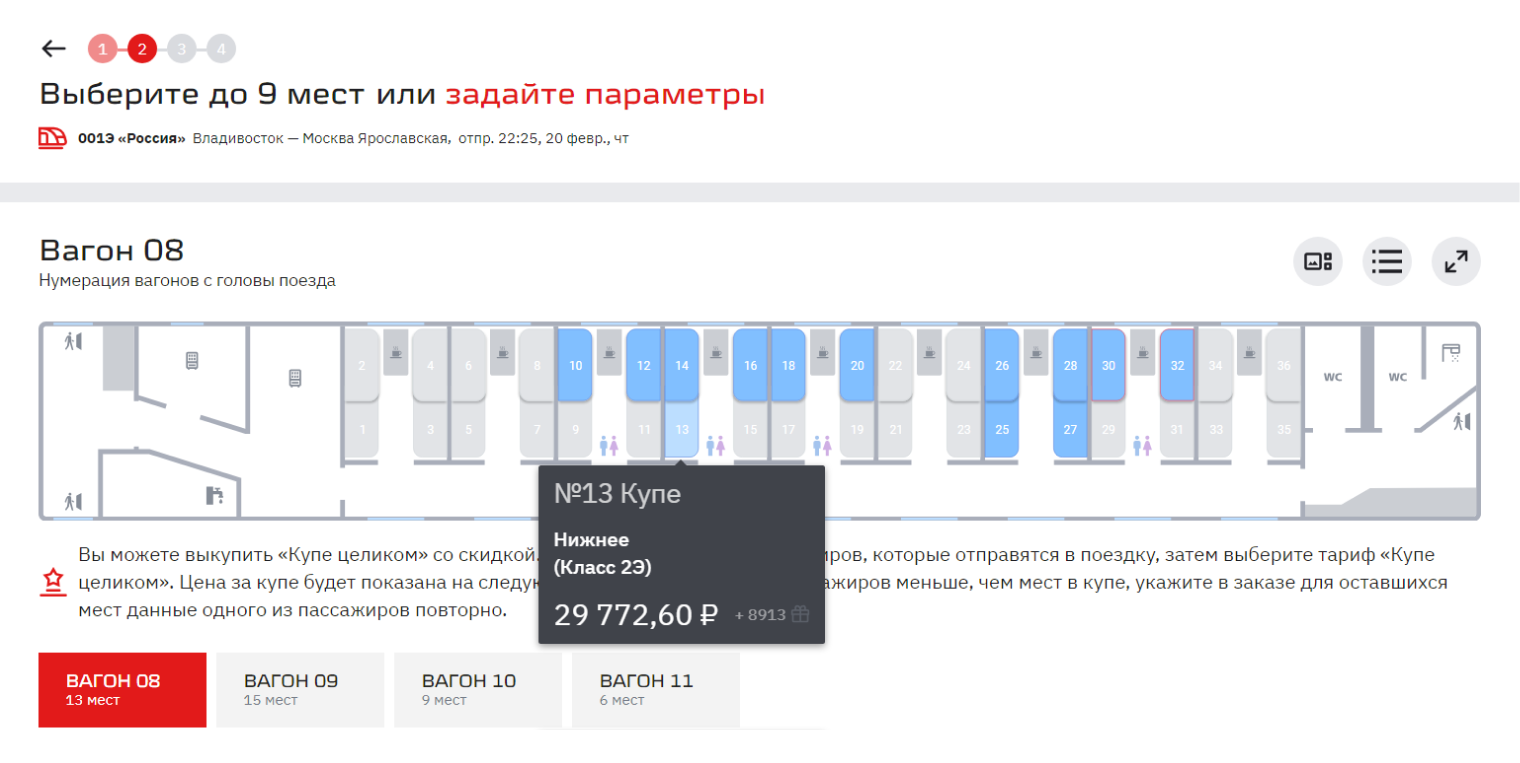The height and width of the screenshot is (763, 1520).
Task: Click the table icon between seats 22 and 24
Action: 929,352
